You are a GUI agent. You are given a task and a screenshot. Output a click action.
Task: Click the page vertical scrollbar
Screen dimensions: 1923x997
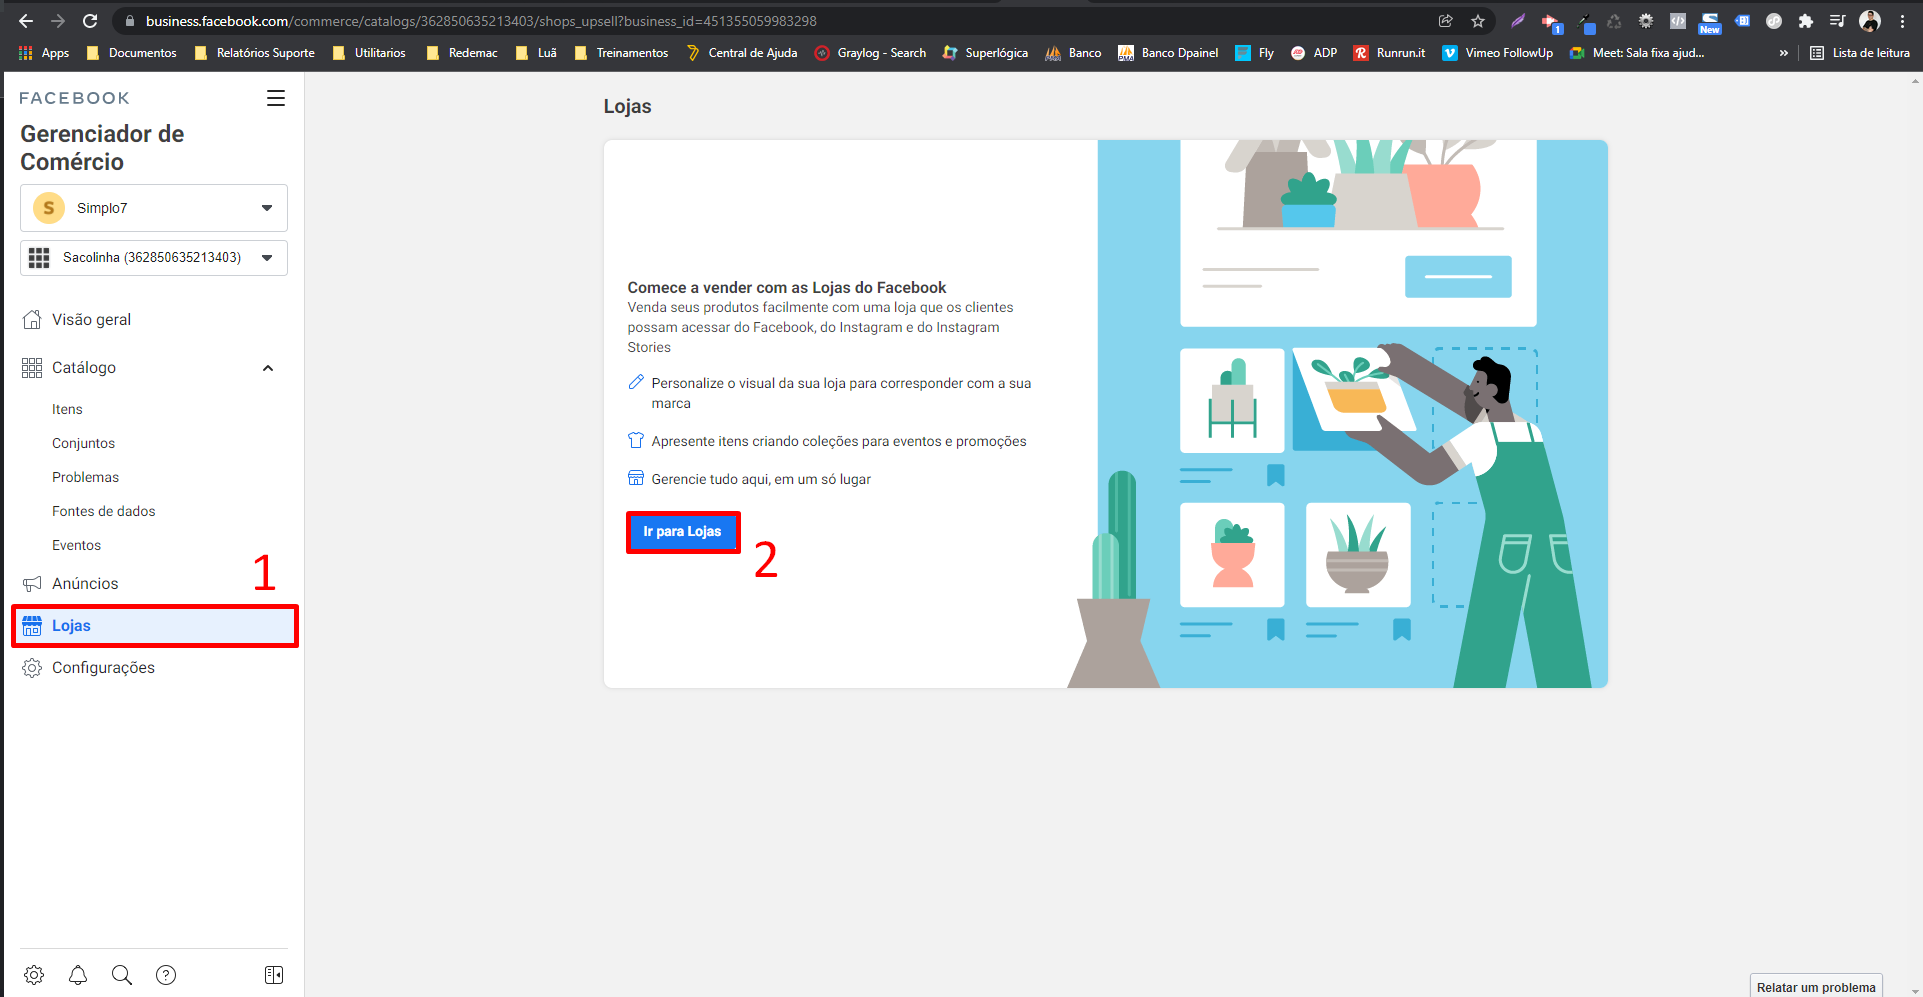click(1915, 534)
